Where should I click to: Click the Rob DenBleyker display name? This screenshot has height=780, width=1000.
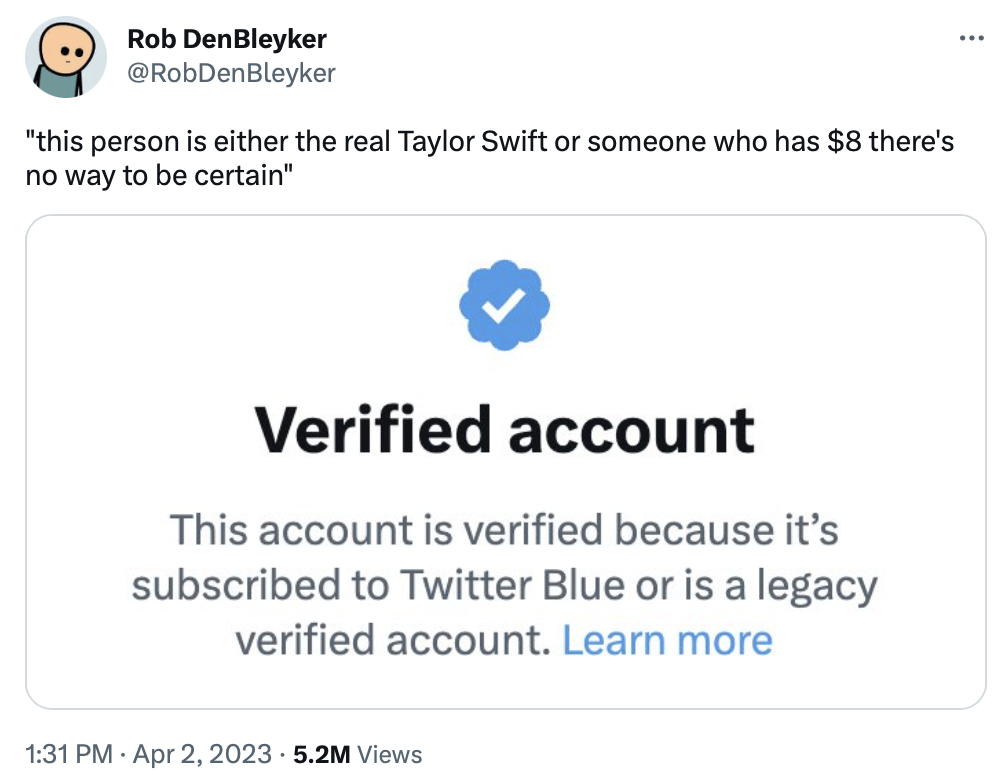point(227,39)
